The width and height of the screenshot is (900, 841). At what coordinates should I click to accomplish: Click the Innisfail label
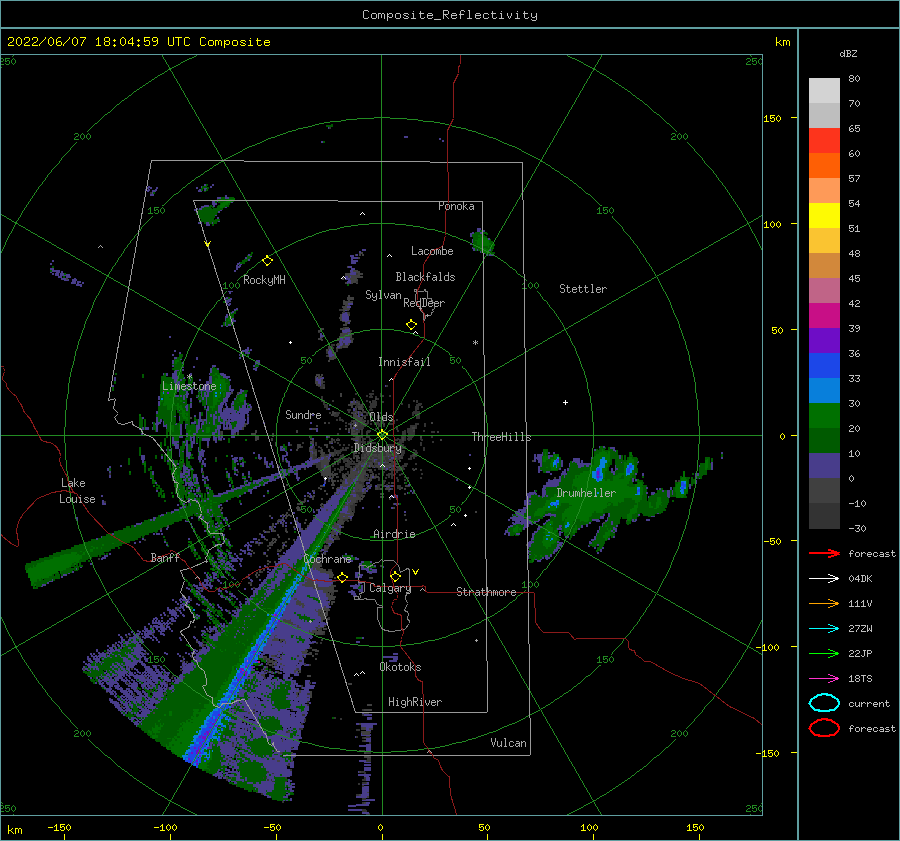(x=404, y=362)
